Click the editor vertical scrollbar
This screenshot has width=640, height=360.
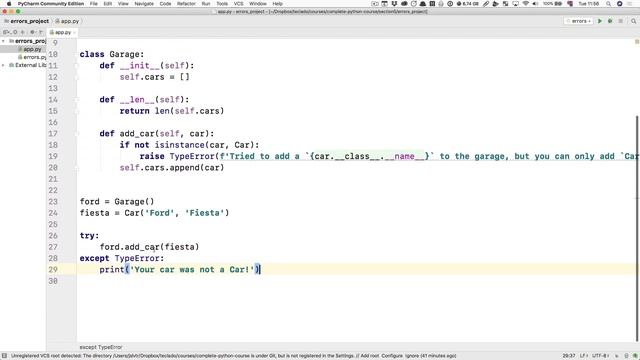click(x=637, y=229)
